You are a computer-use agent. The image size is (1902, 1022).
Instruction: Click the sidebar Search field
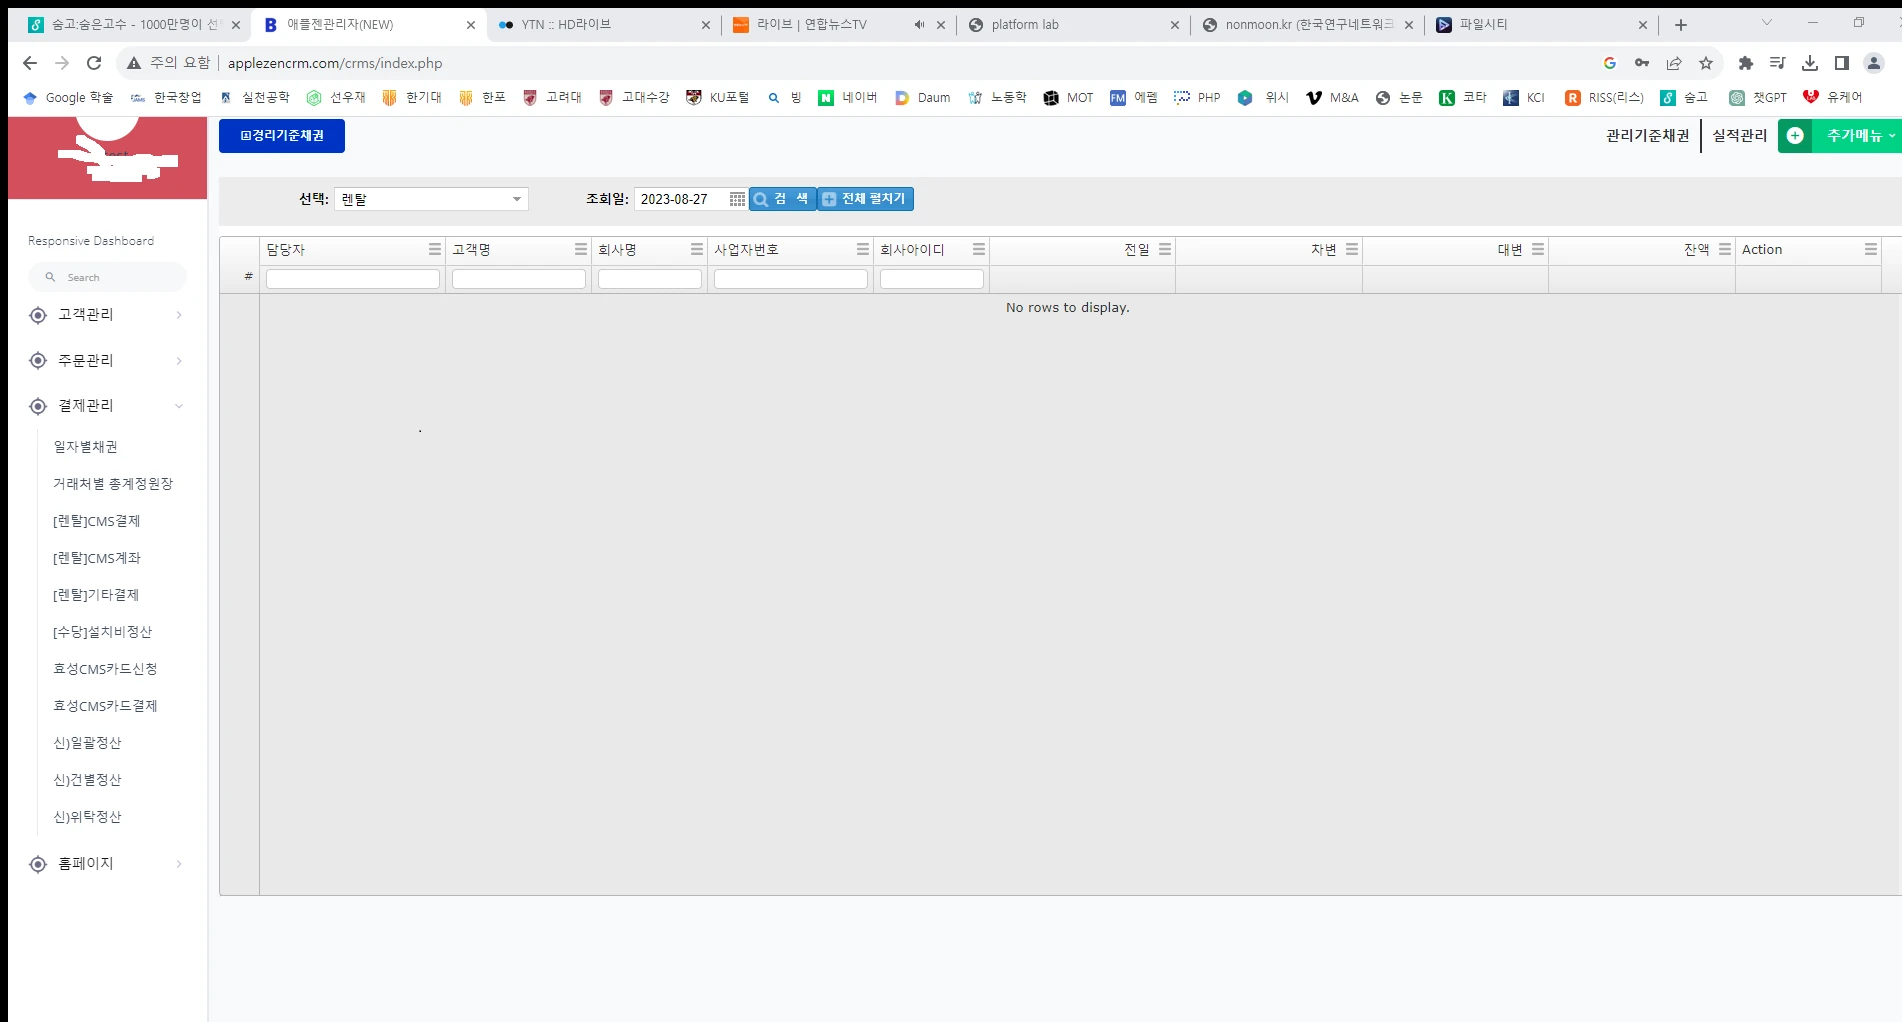tap(108, 277)
